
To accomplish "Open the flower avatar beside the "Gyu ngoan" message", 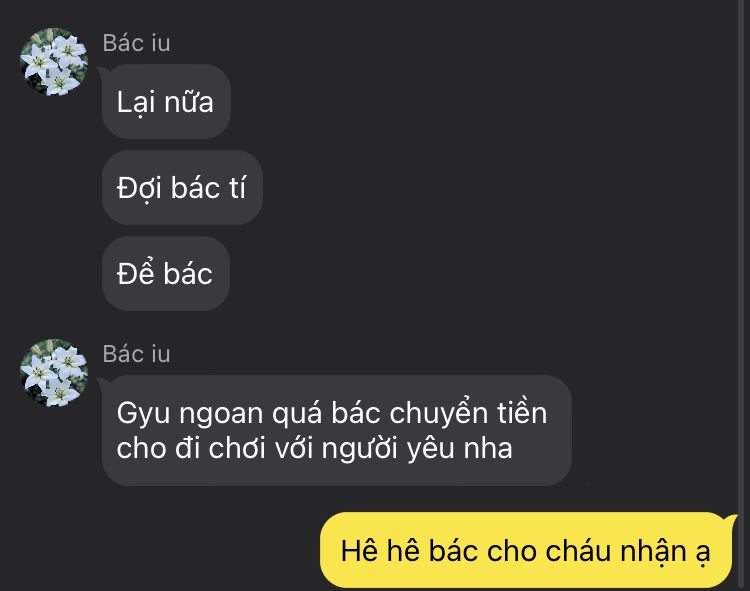I will tap(54, 373).
